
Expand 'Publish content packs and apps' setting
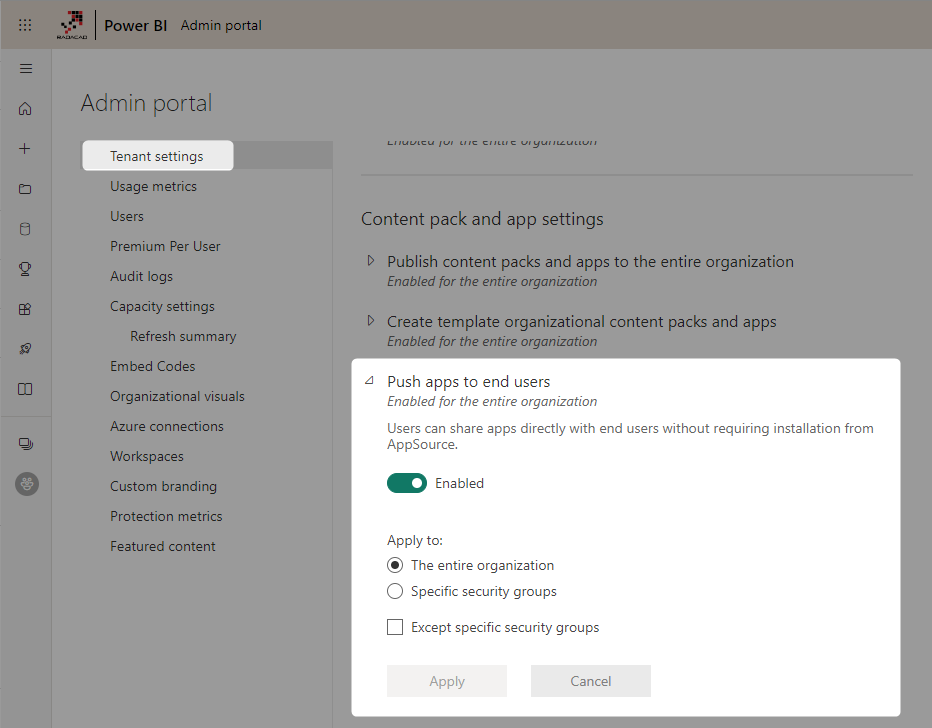pyautogui.click(x=371, y=261)
